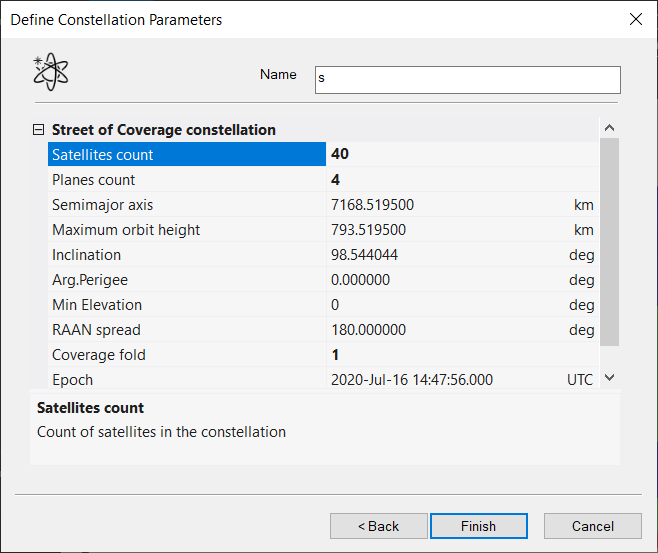Viewport: 658px width, 553px height.
Task: Close the Define Constellation Parameters window
Action: pyautogui.click(x=634, y=19)
